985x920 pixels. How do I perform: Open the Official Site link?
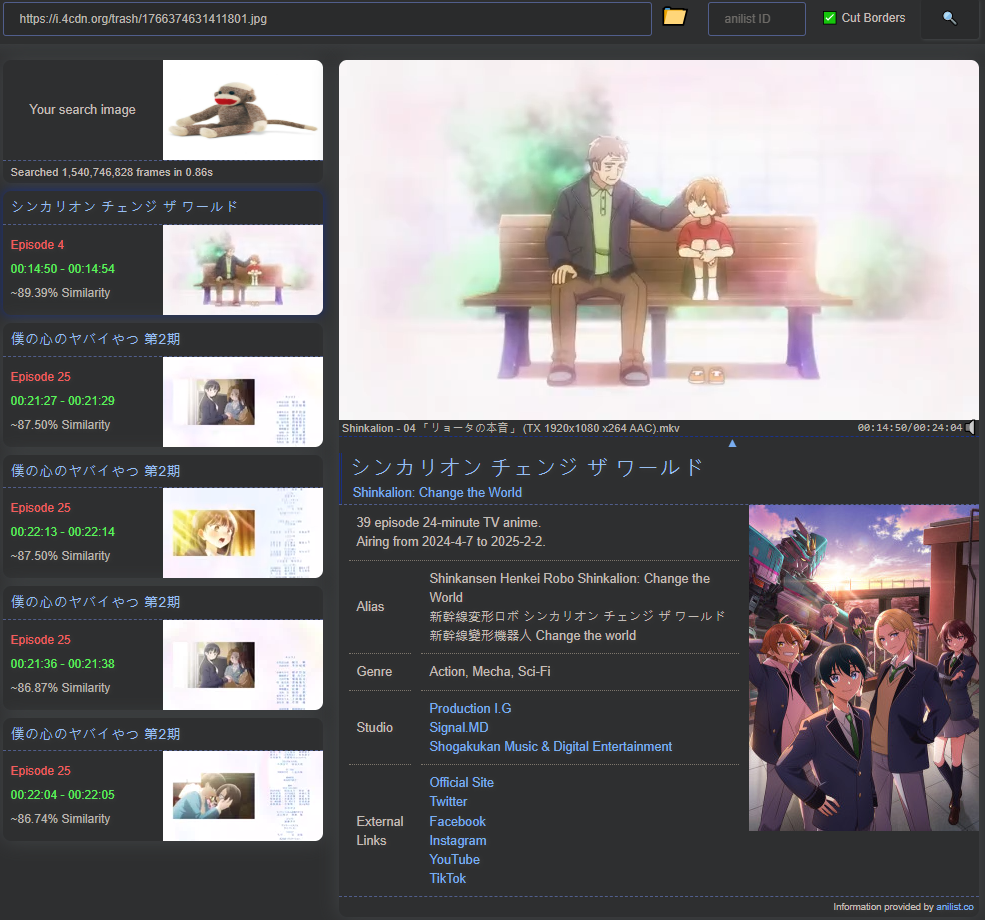(461, 782)
